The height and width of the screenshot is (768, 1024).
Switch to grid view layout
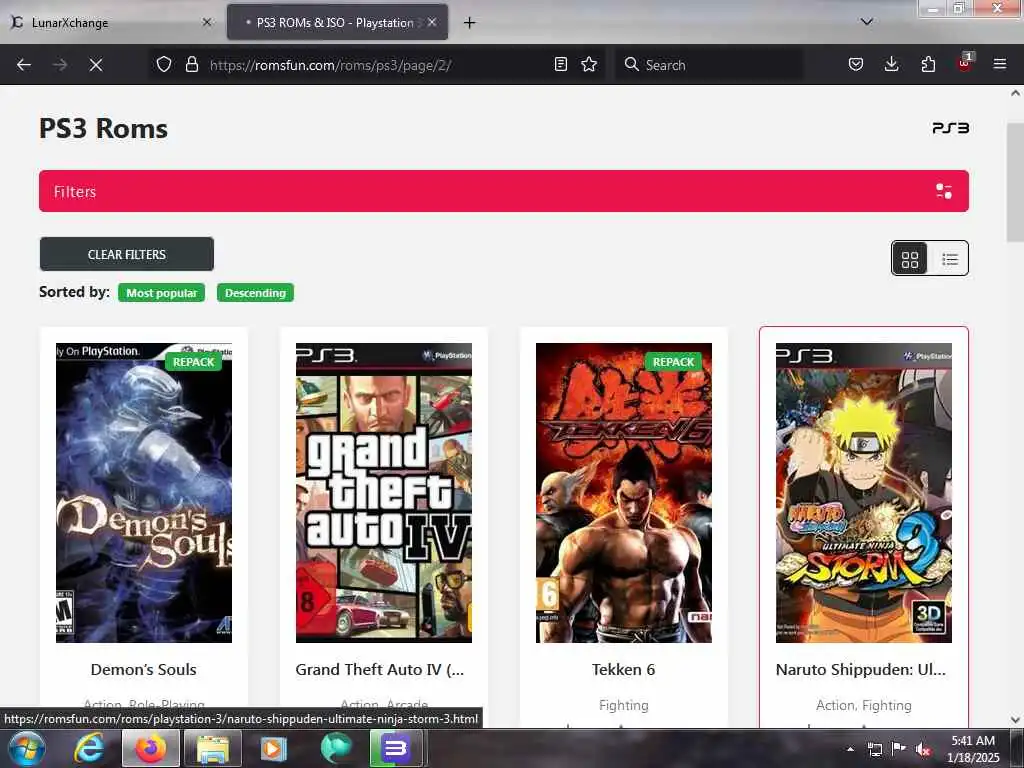click(x=910, y=259)
